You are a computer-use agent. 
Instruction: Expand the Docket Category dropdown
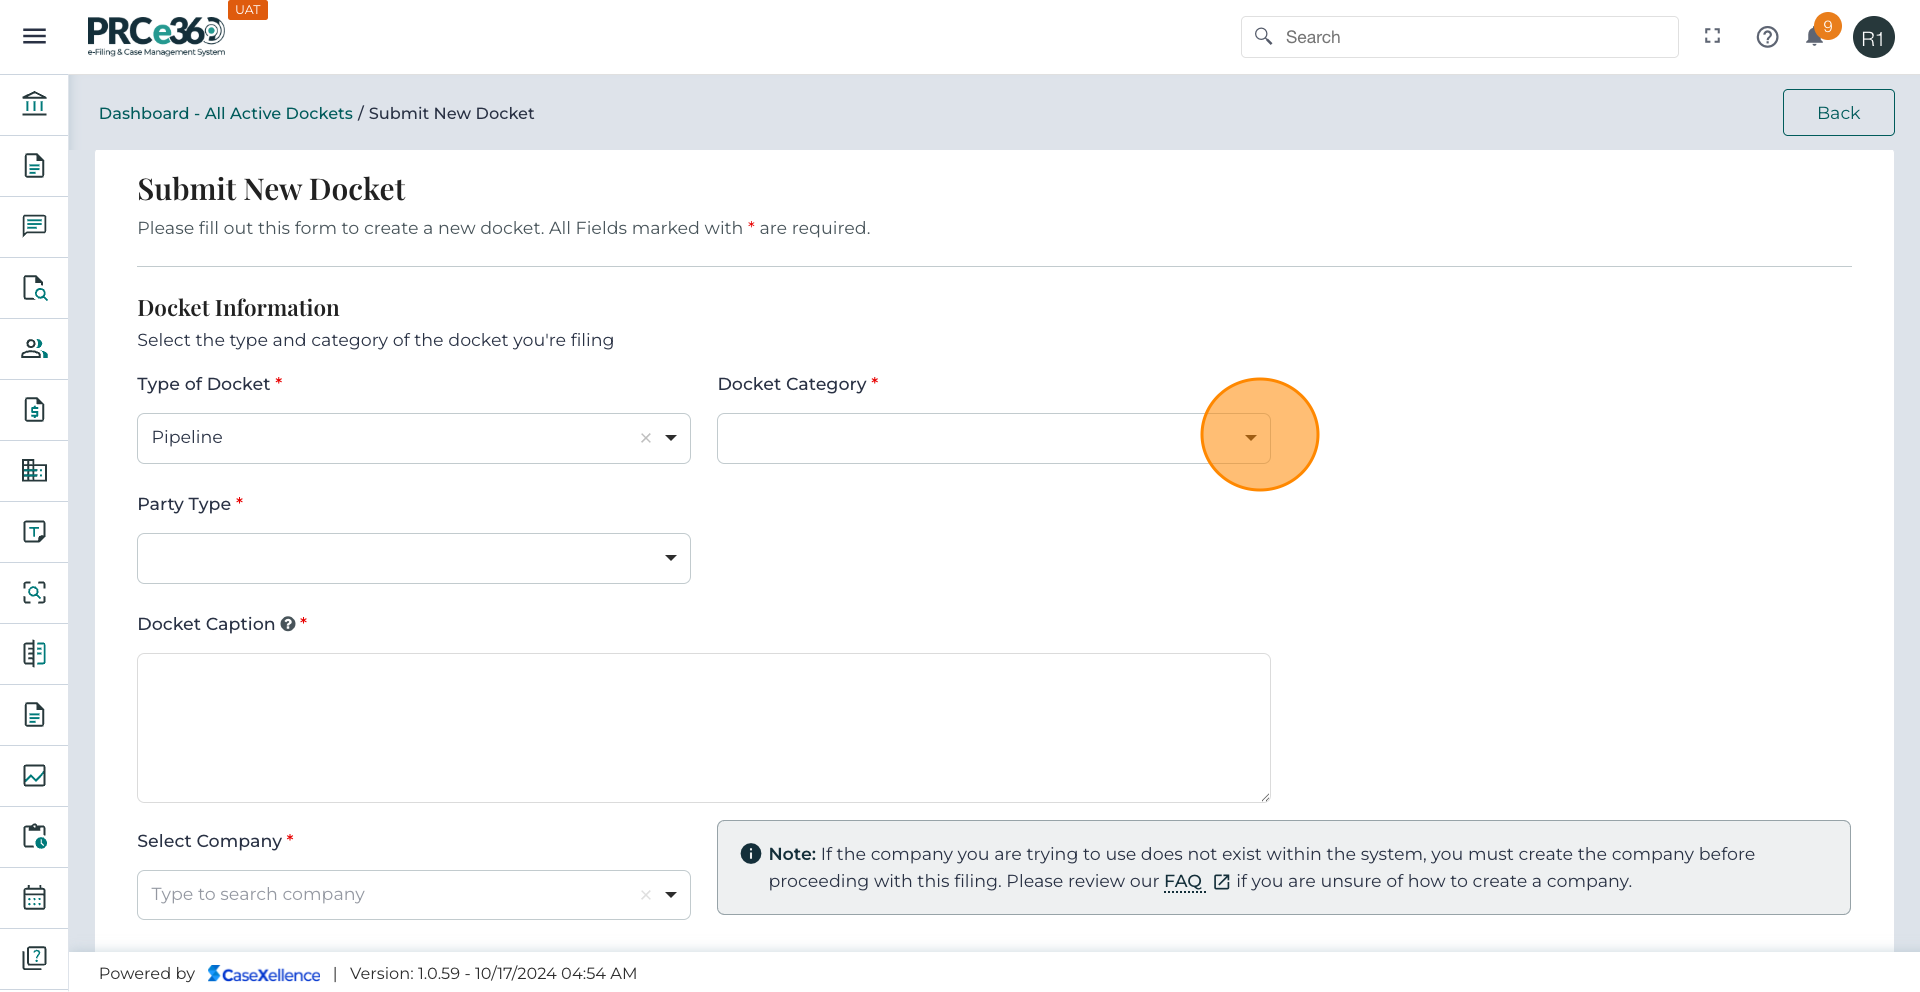click(x=1250, y=438)
